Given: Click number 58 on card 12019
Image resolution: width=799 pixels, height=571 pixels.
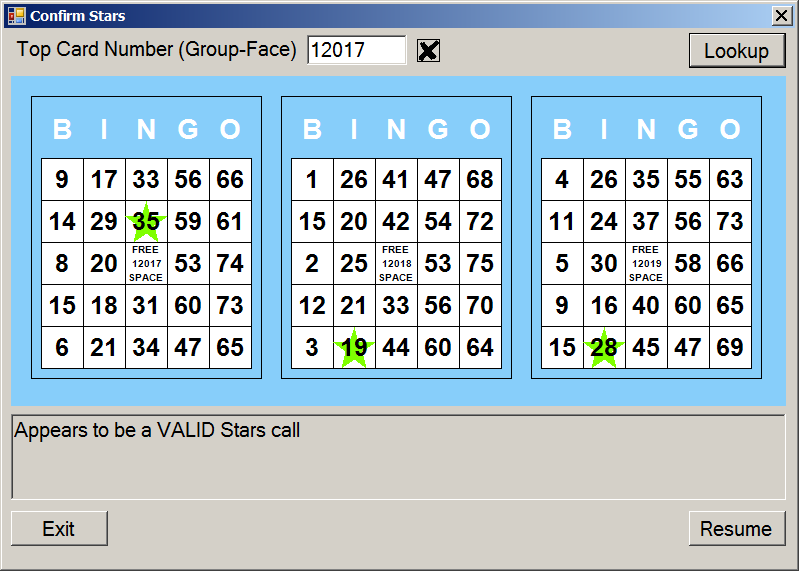Looking at the screenshot, I should coord(688,263).
